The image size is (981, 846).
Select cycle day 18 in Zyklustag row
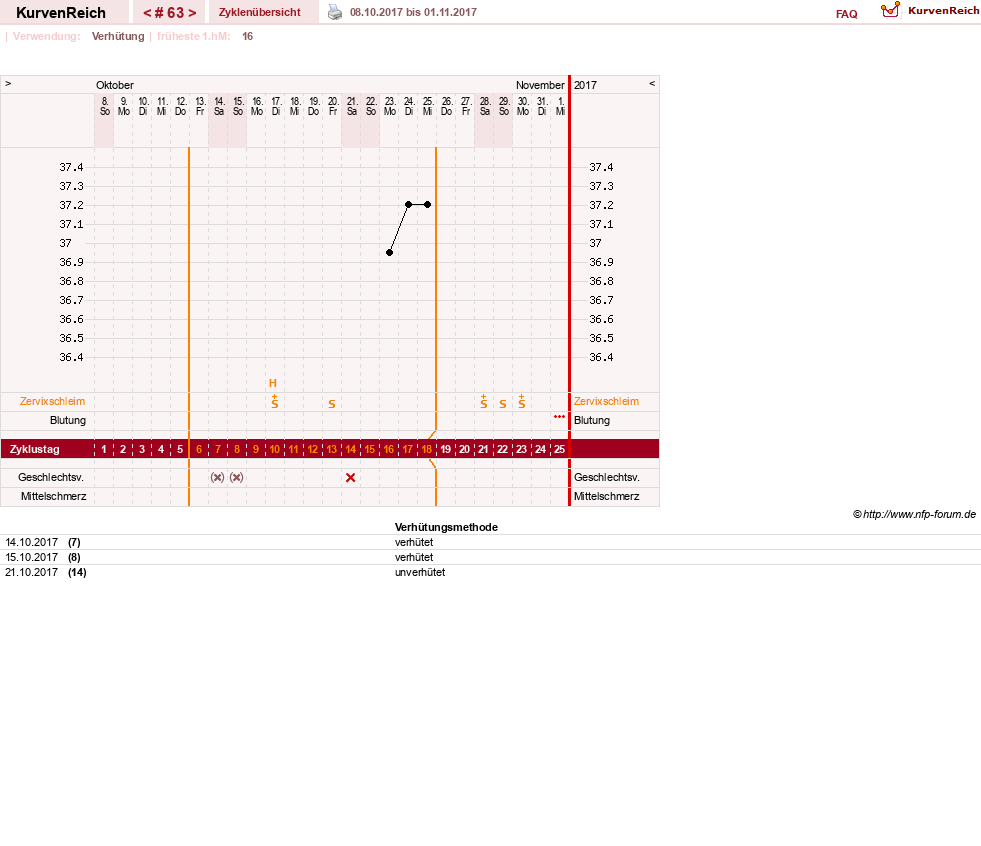[x=427, y=449]
